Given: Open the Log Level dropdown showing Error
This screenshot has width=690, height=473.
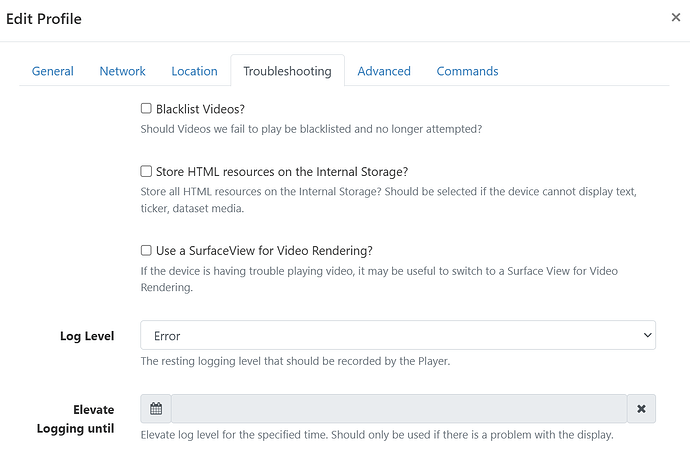Looking at the screenshot, I should (x=397, y=336).
